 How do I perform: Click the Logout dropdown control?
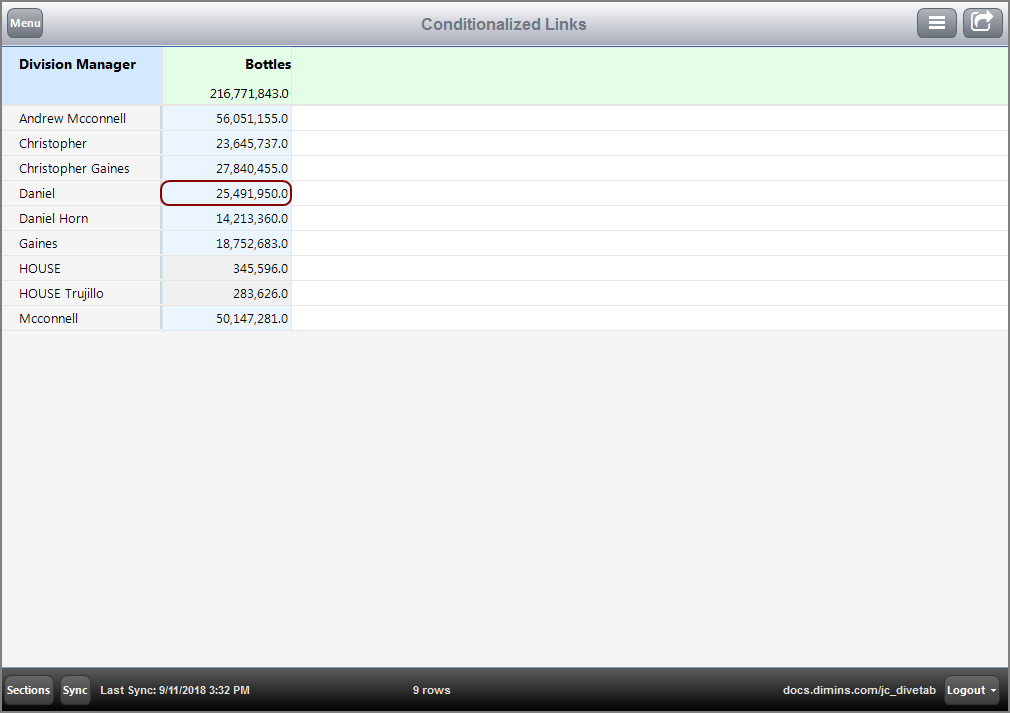tap(970, 690)
